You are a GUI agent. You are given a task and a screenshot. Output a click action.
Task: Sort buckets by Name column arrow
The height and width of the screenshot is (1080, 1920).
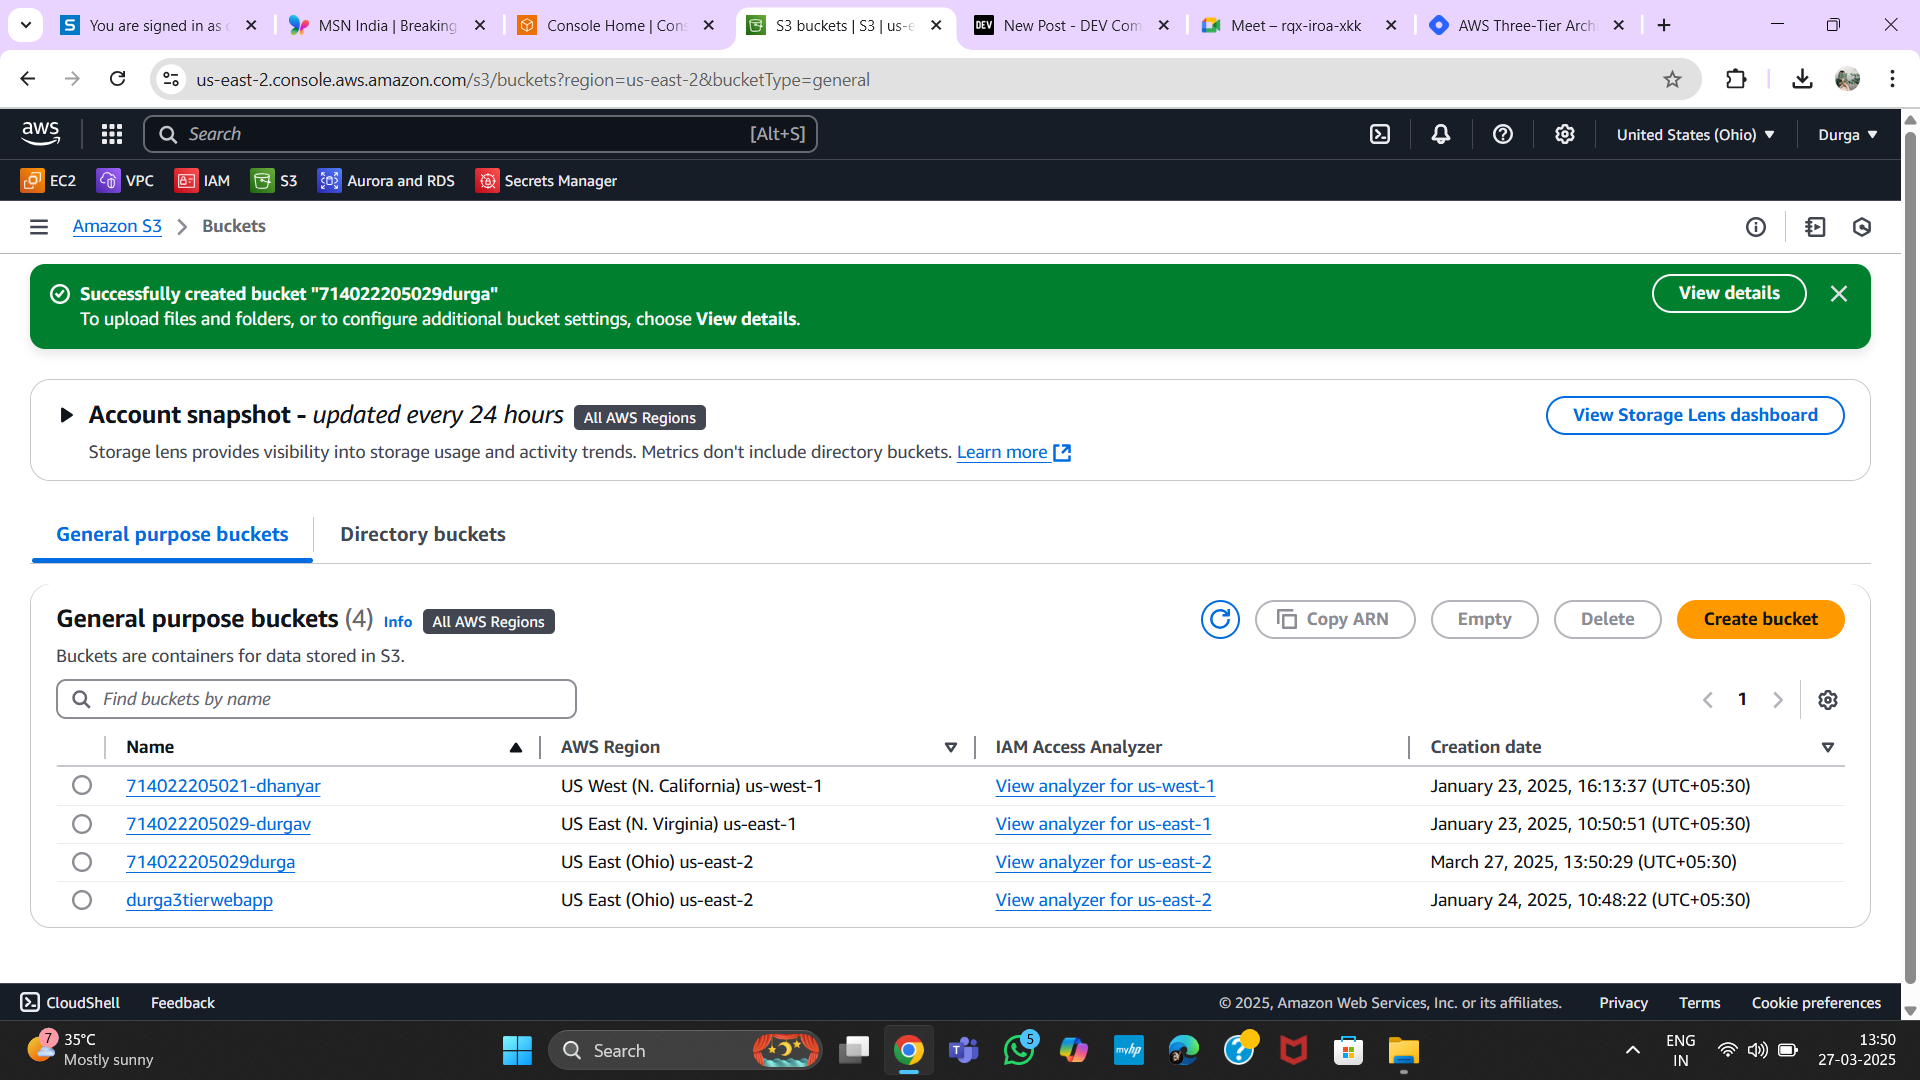516,747
